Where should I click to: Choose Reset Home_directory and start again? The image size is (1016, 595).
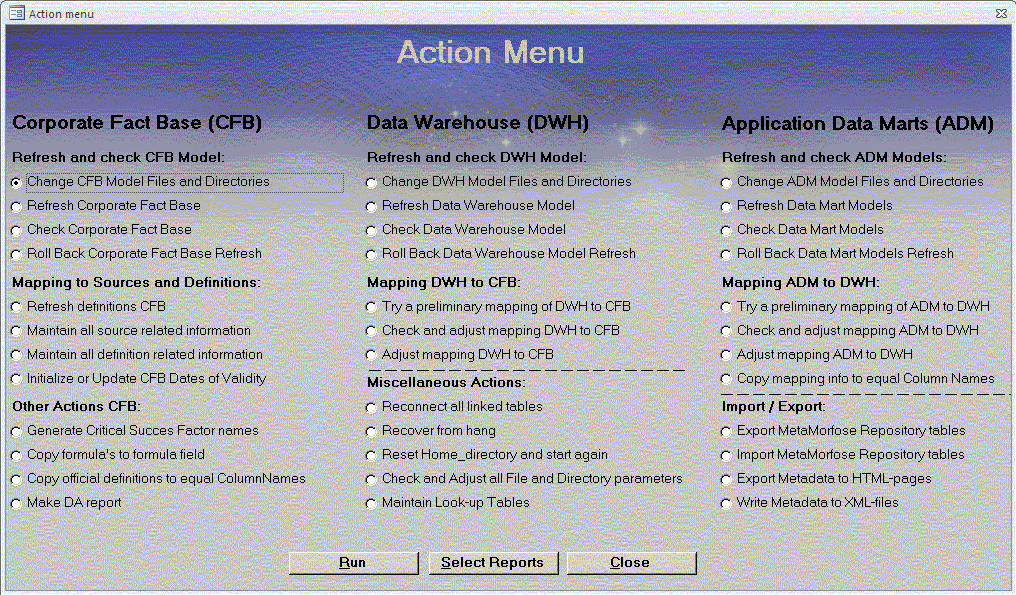(371, 456)
